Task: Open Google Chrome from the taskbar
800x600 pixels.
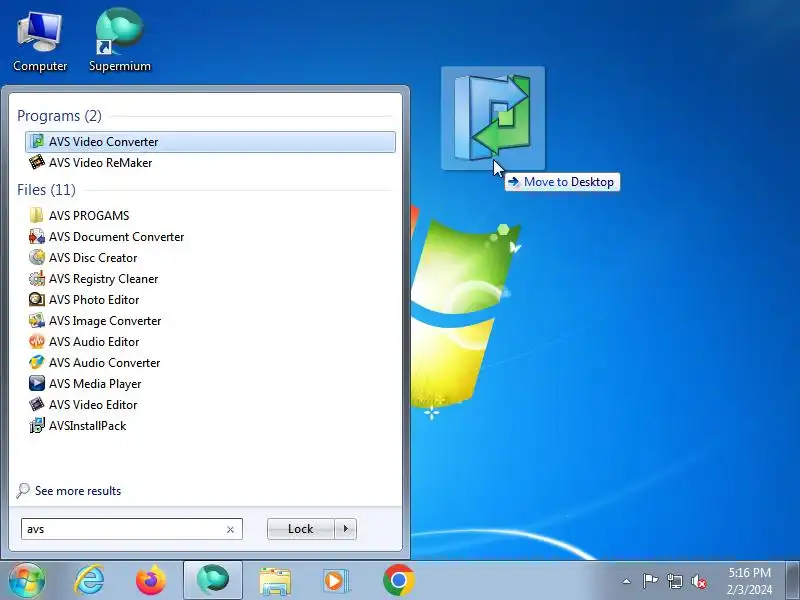Action: [398, 580]
